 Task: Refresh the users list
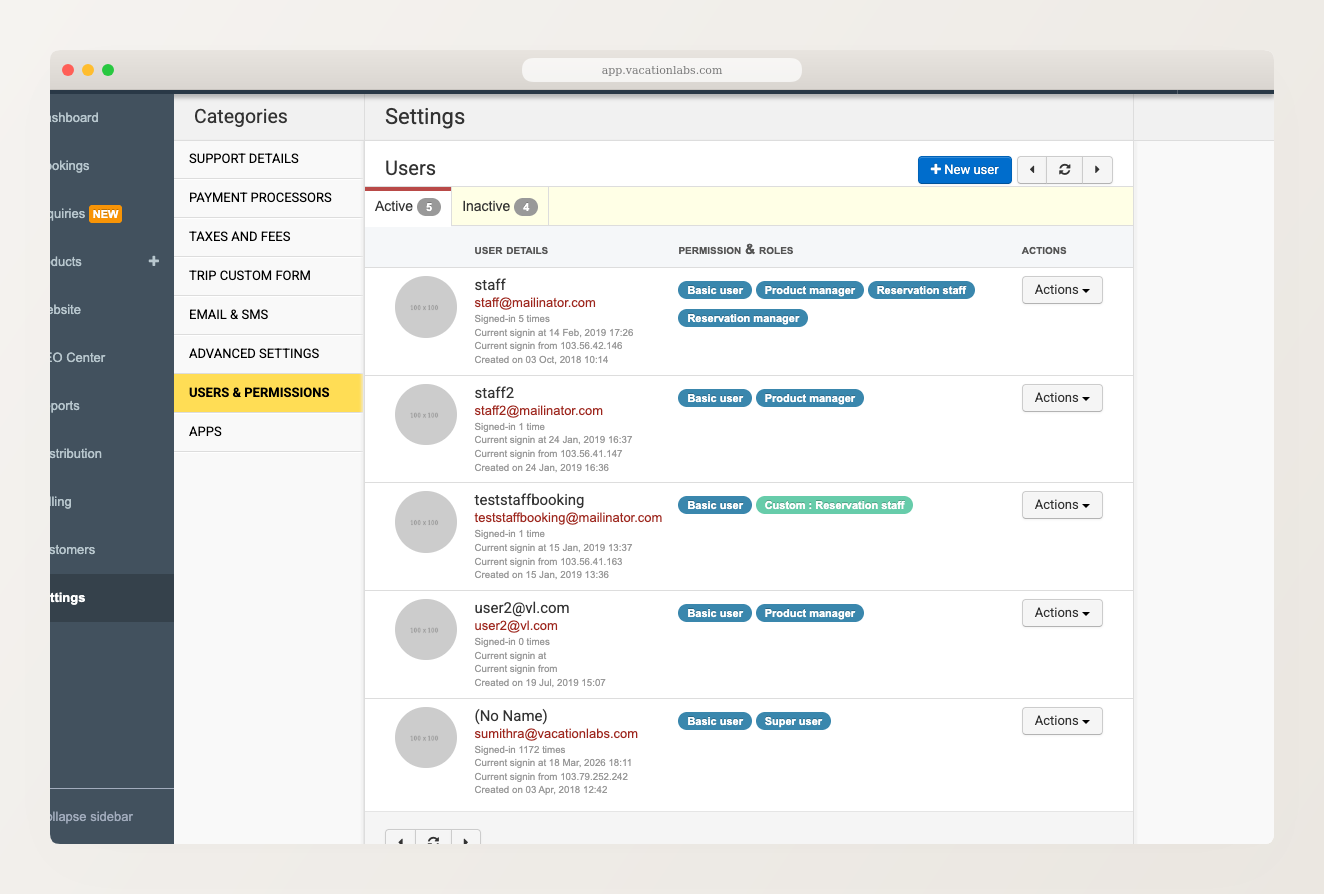click(1064, 169)
